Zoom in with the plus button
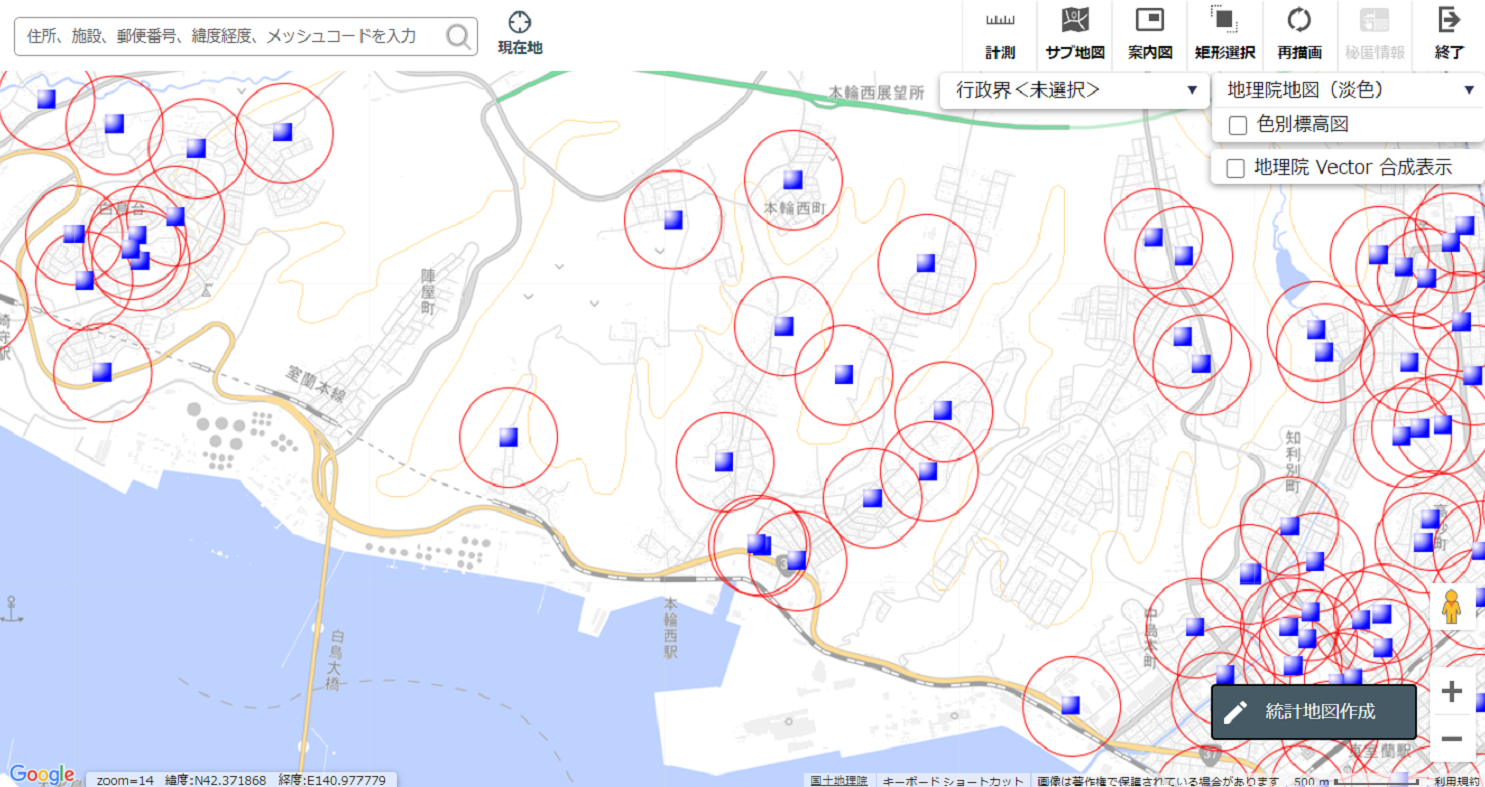Image resolution: width=1485 pixels, height=787 pixels. point(1452,692)
